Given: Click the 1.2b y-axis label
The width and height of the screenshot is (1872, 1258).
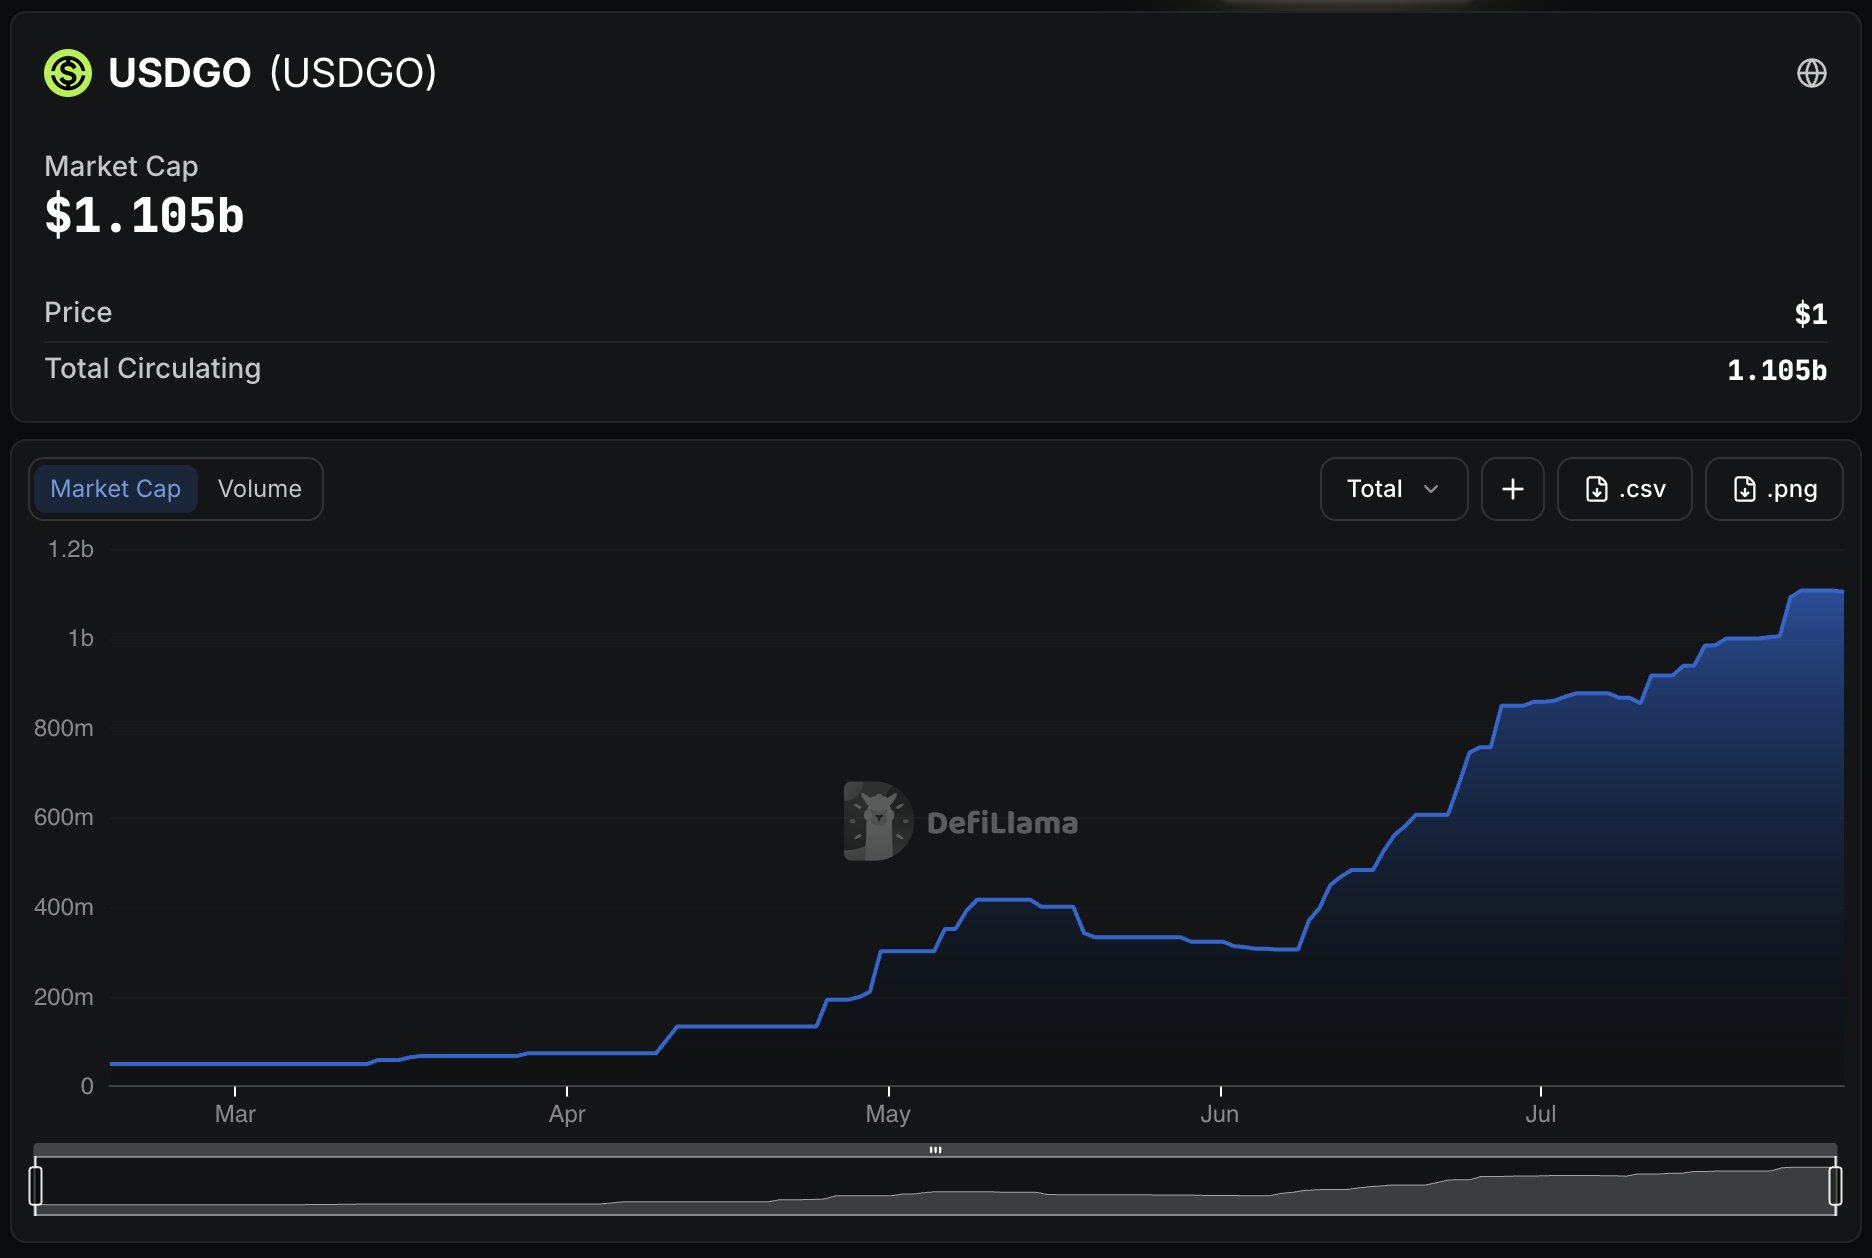Looking at the screenshot, I should (71, 549).
